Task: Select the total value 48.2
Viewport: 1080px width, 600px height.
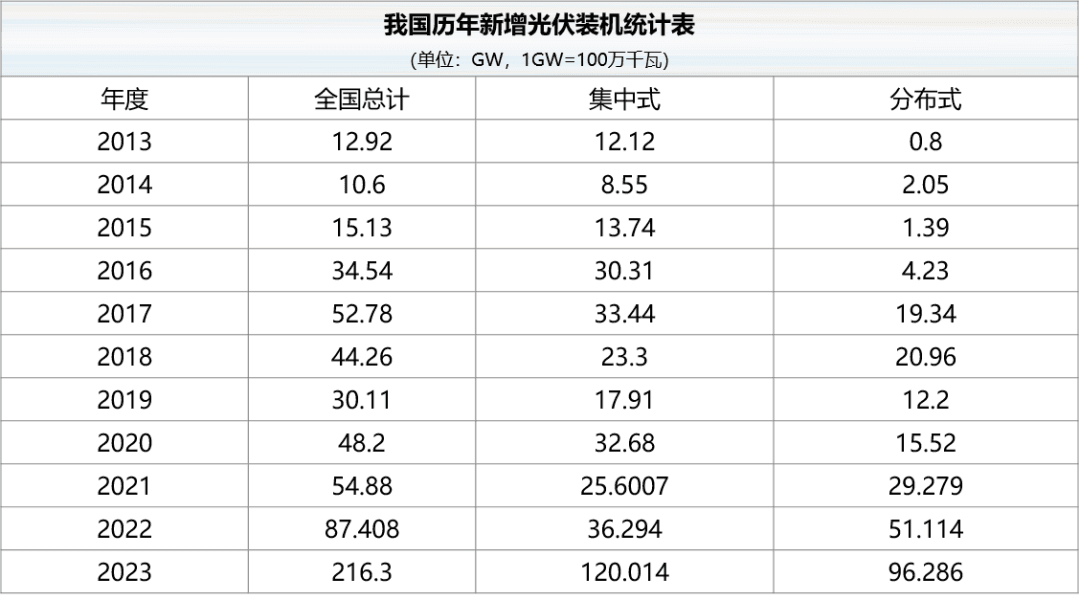Action: 362,443
